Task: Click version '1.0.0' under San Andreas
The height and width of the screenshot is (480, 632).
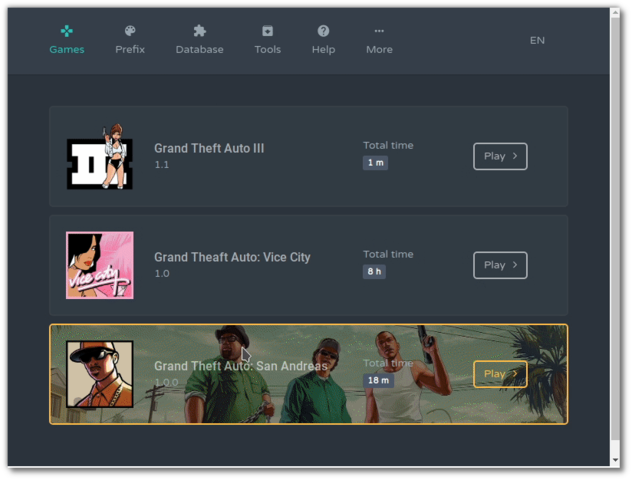Action: (166, 382)
